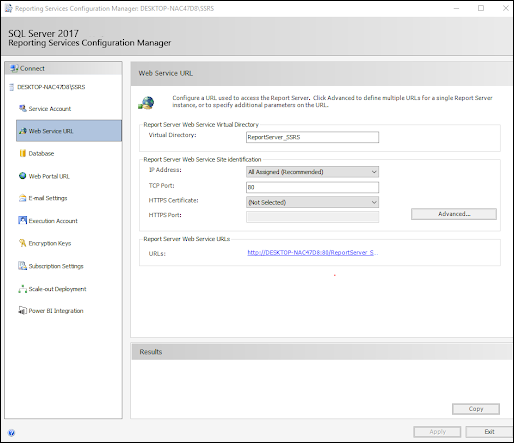514x443 pixels.
Task: Click the Power BI Integration icon
Action: point(22,310)
